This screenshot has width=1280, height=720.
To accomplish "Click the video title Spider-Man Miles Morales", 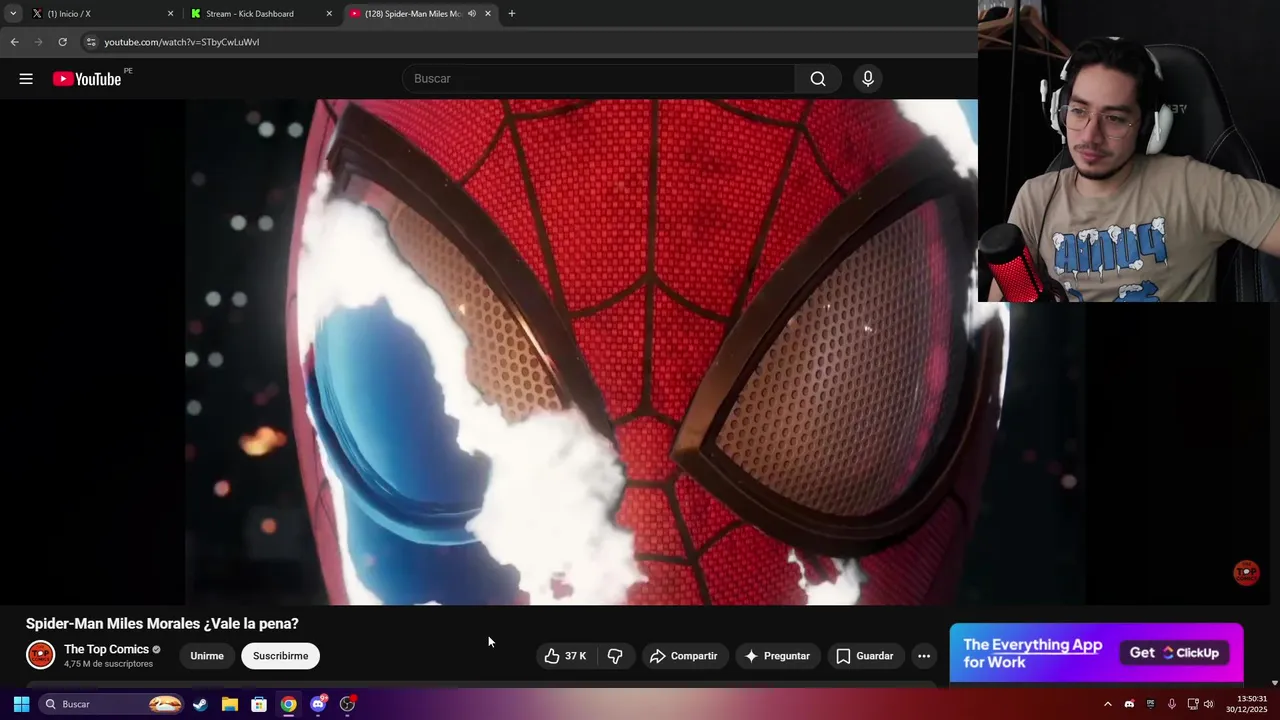I will [x=162, y=623].
